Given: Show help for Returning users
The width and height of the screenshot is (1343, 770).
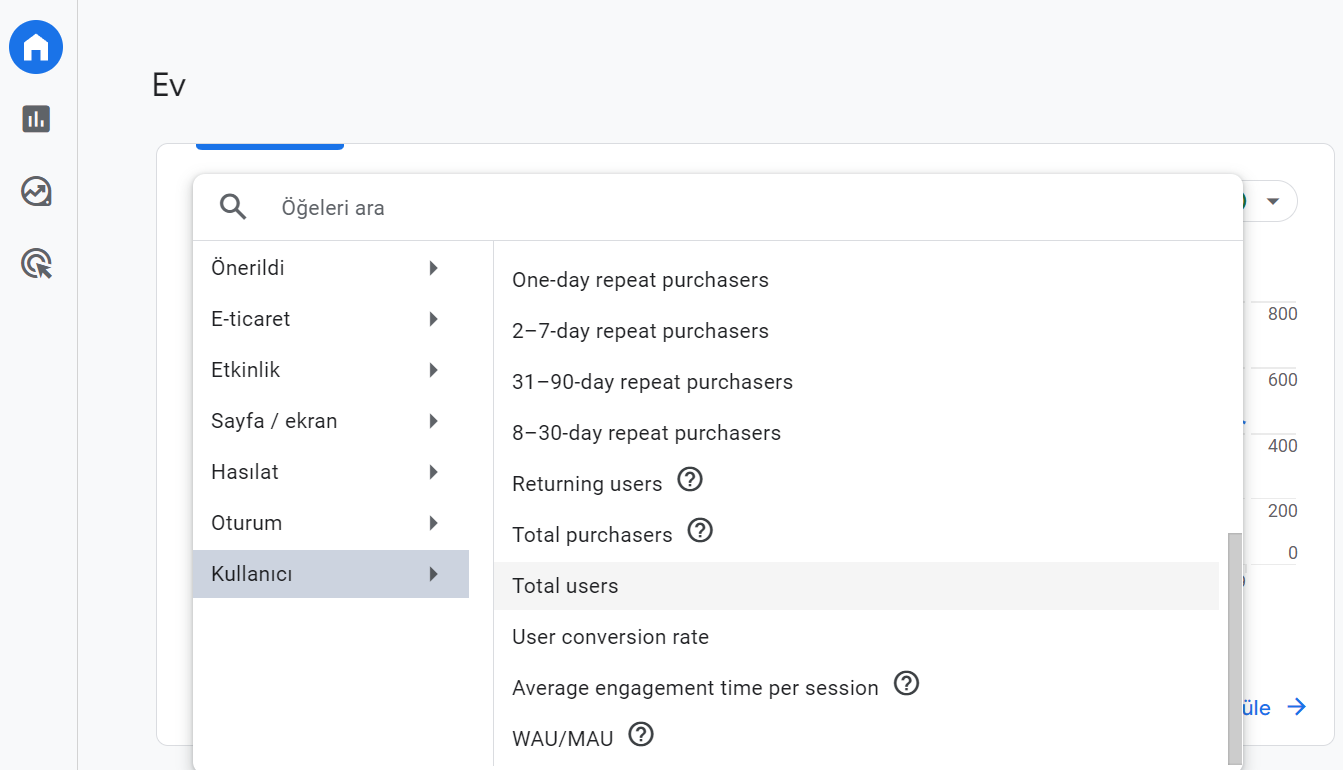Looking at the screenshot, I should point(690,480).
